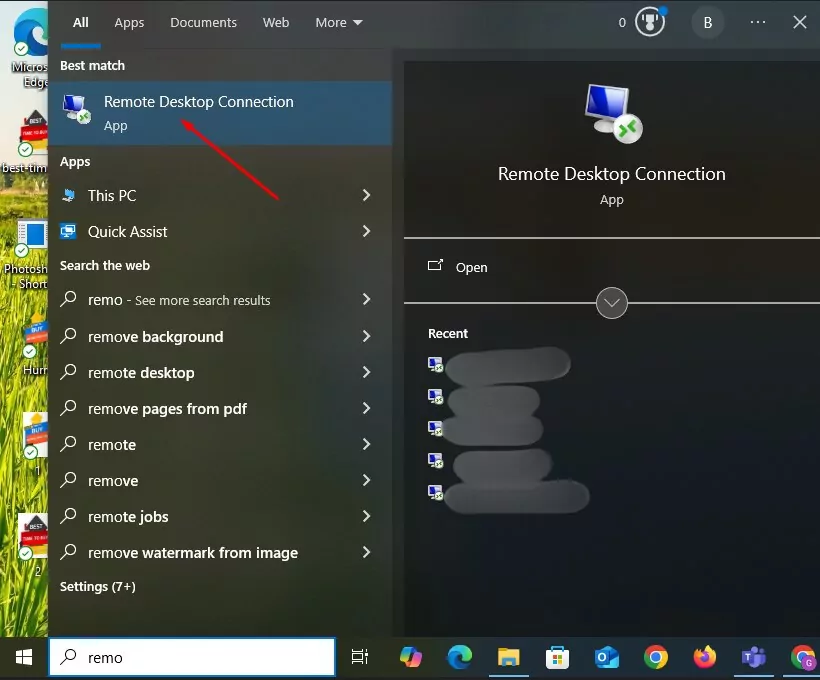The width and height of the screenshot is (820, 680).
Task: Launch Copilot from the taskbar
Action: [x=411, y=657]
